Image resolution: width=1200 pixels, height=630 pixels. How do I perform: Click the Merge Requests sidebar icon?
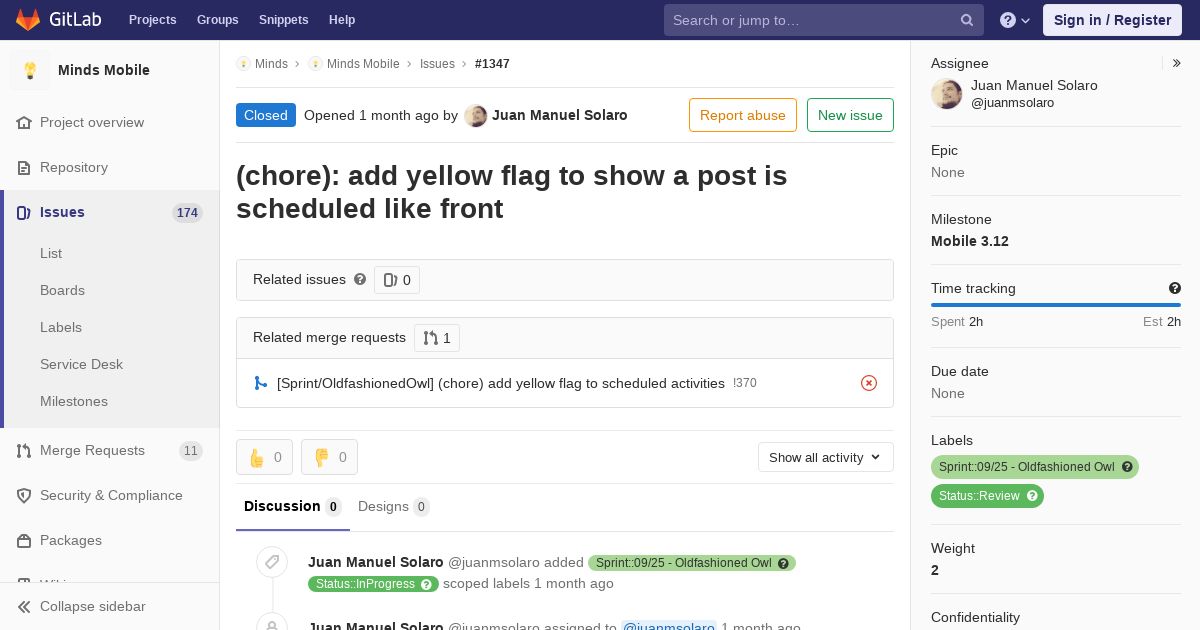coord(24,450)
